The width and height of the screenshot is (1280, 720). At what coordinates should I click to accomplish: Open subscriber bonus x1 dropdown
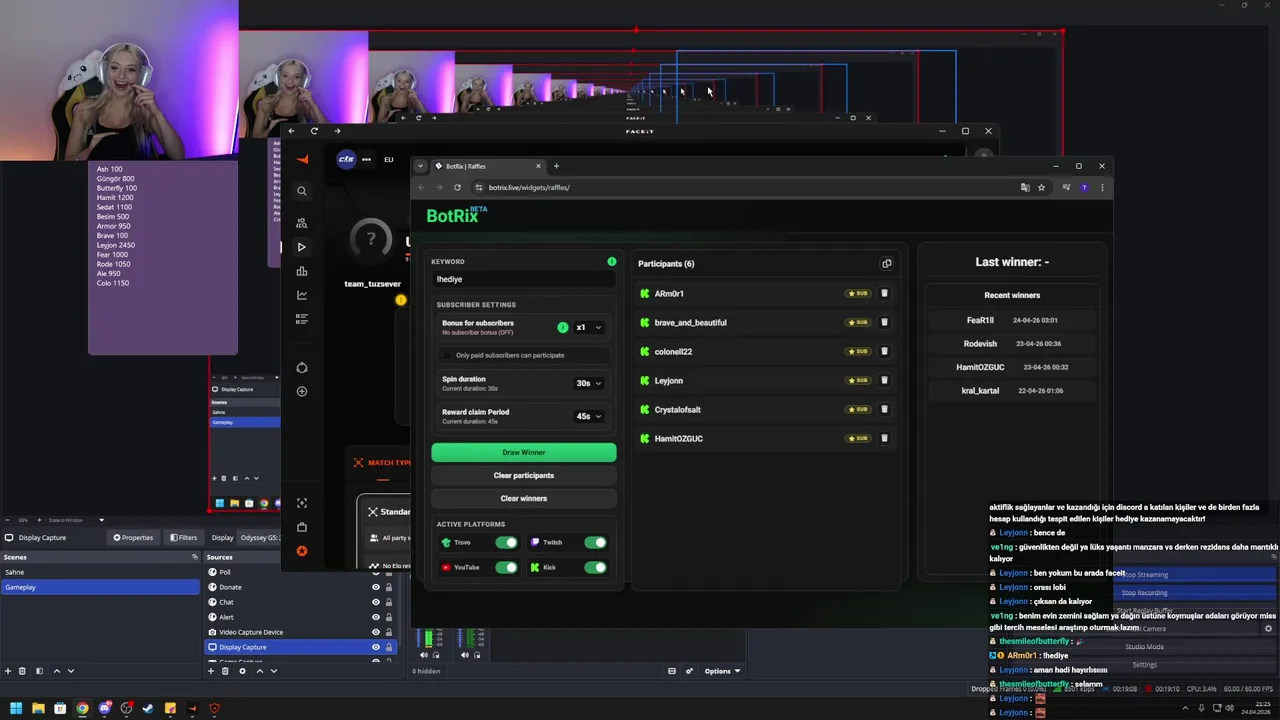point(589,327)
